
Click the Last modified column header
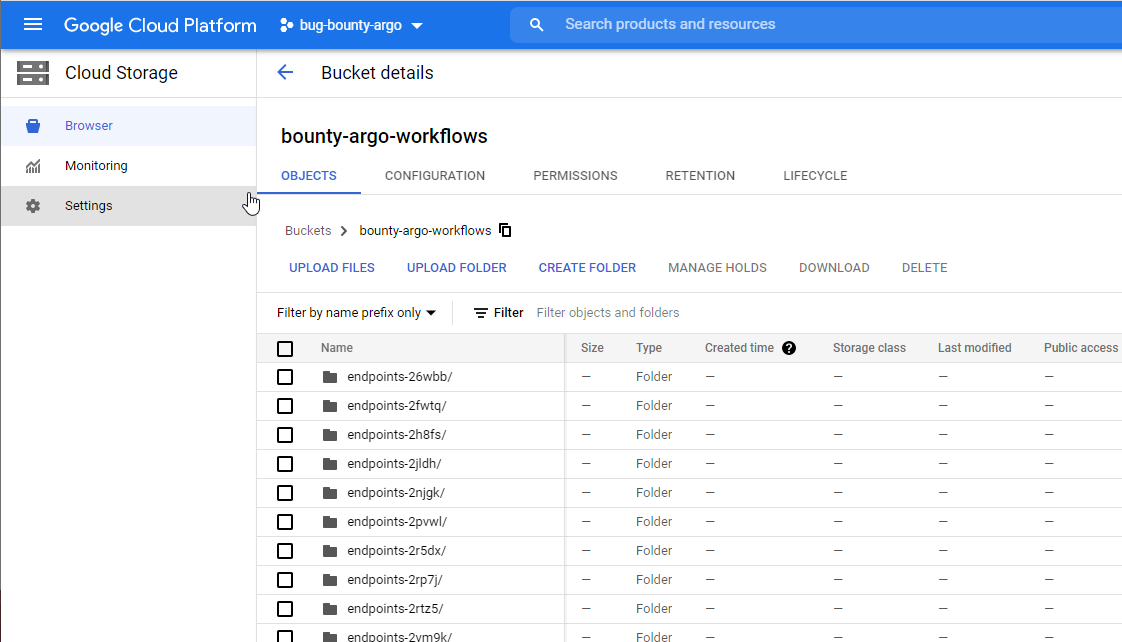[975, 348]
